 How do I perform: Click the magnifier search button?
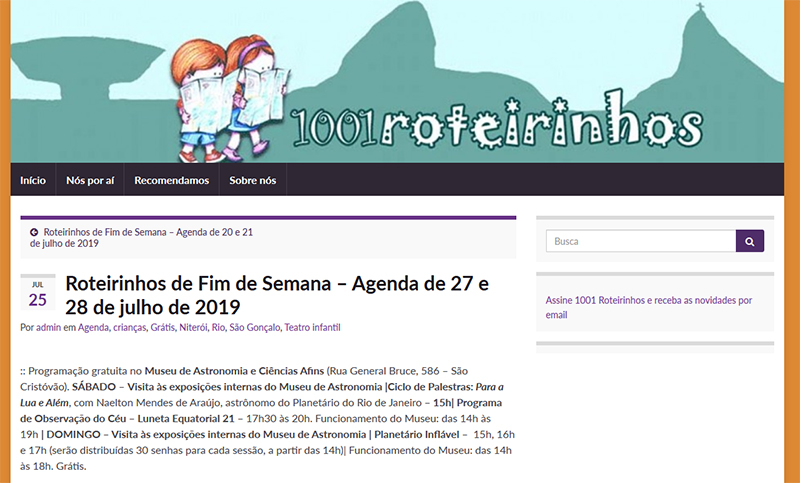click(750, 241)
